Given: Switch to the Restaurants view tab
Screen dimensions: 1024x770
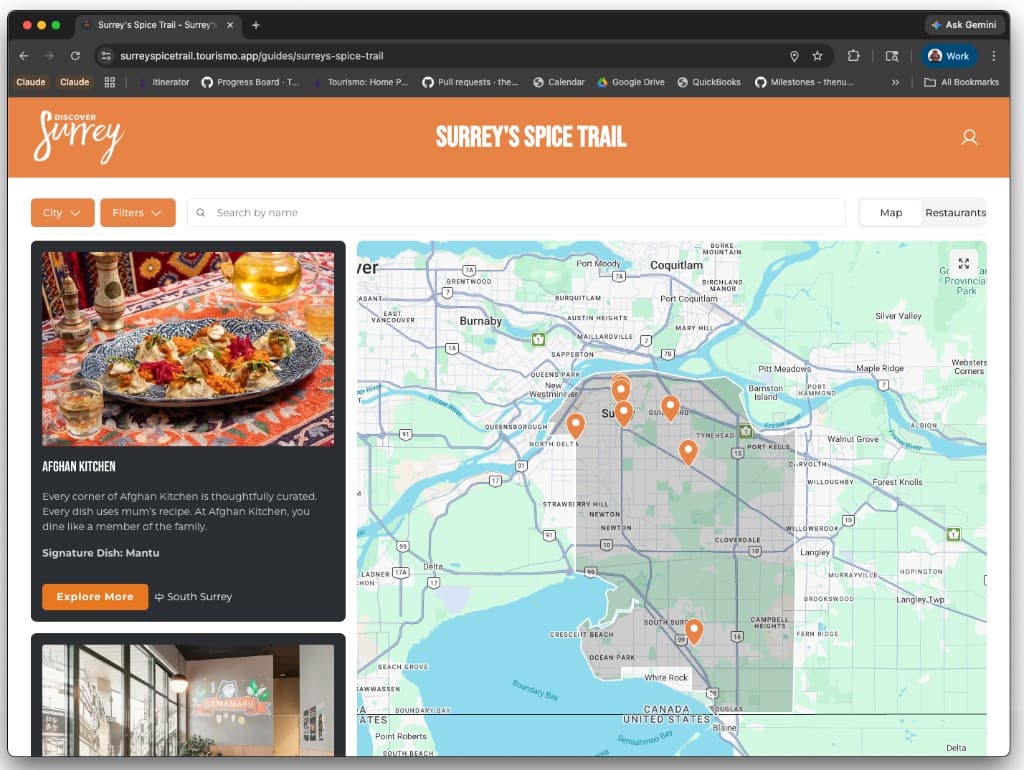Looking at the screenshot, I should pos(955,213).
